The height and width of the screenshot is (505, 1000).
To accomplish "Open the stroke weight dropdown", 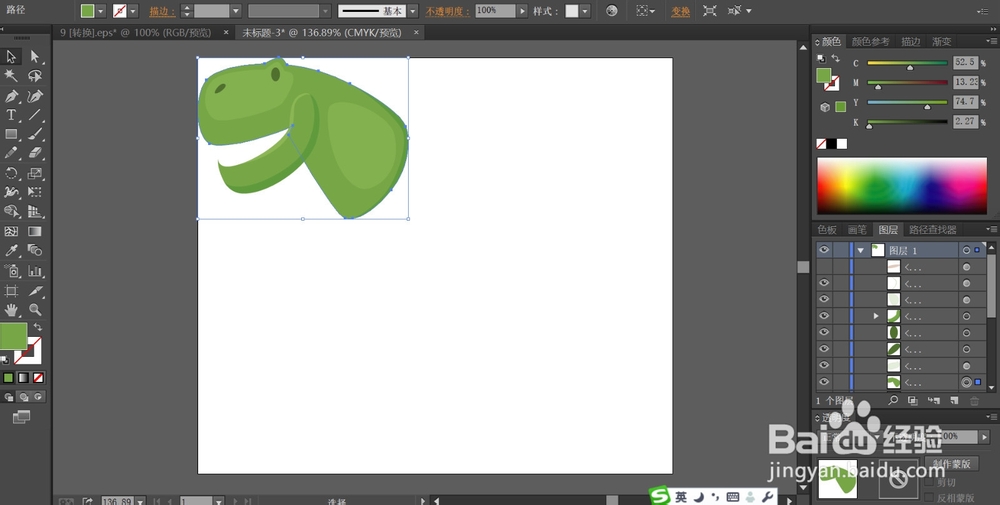I will (236, 11).
